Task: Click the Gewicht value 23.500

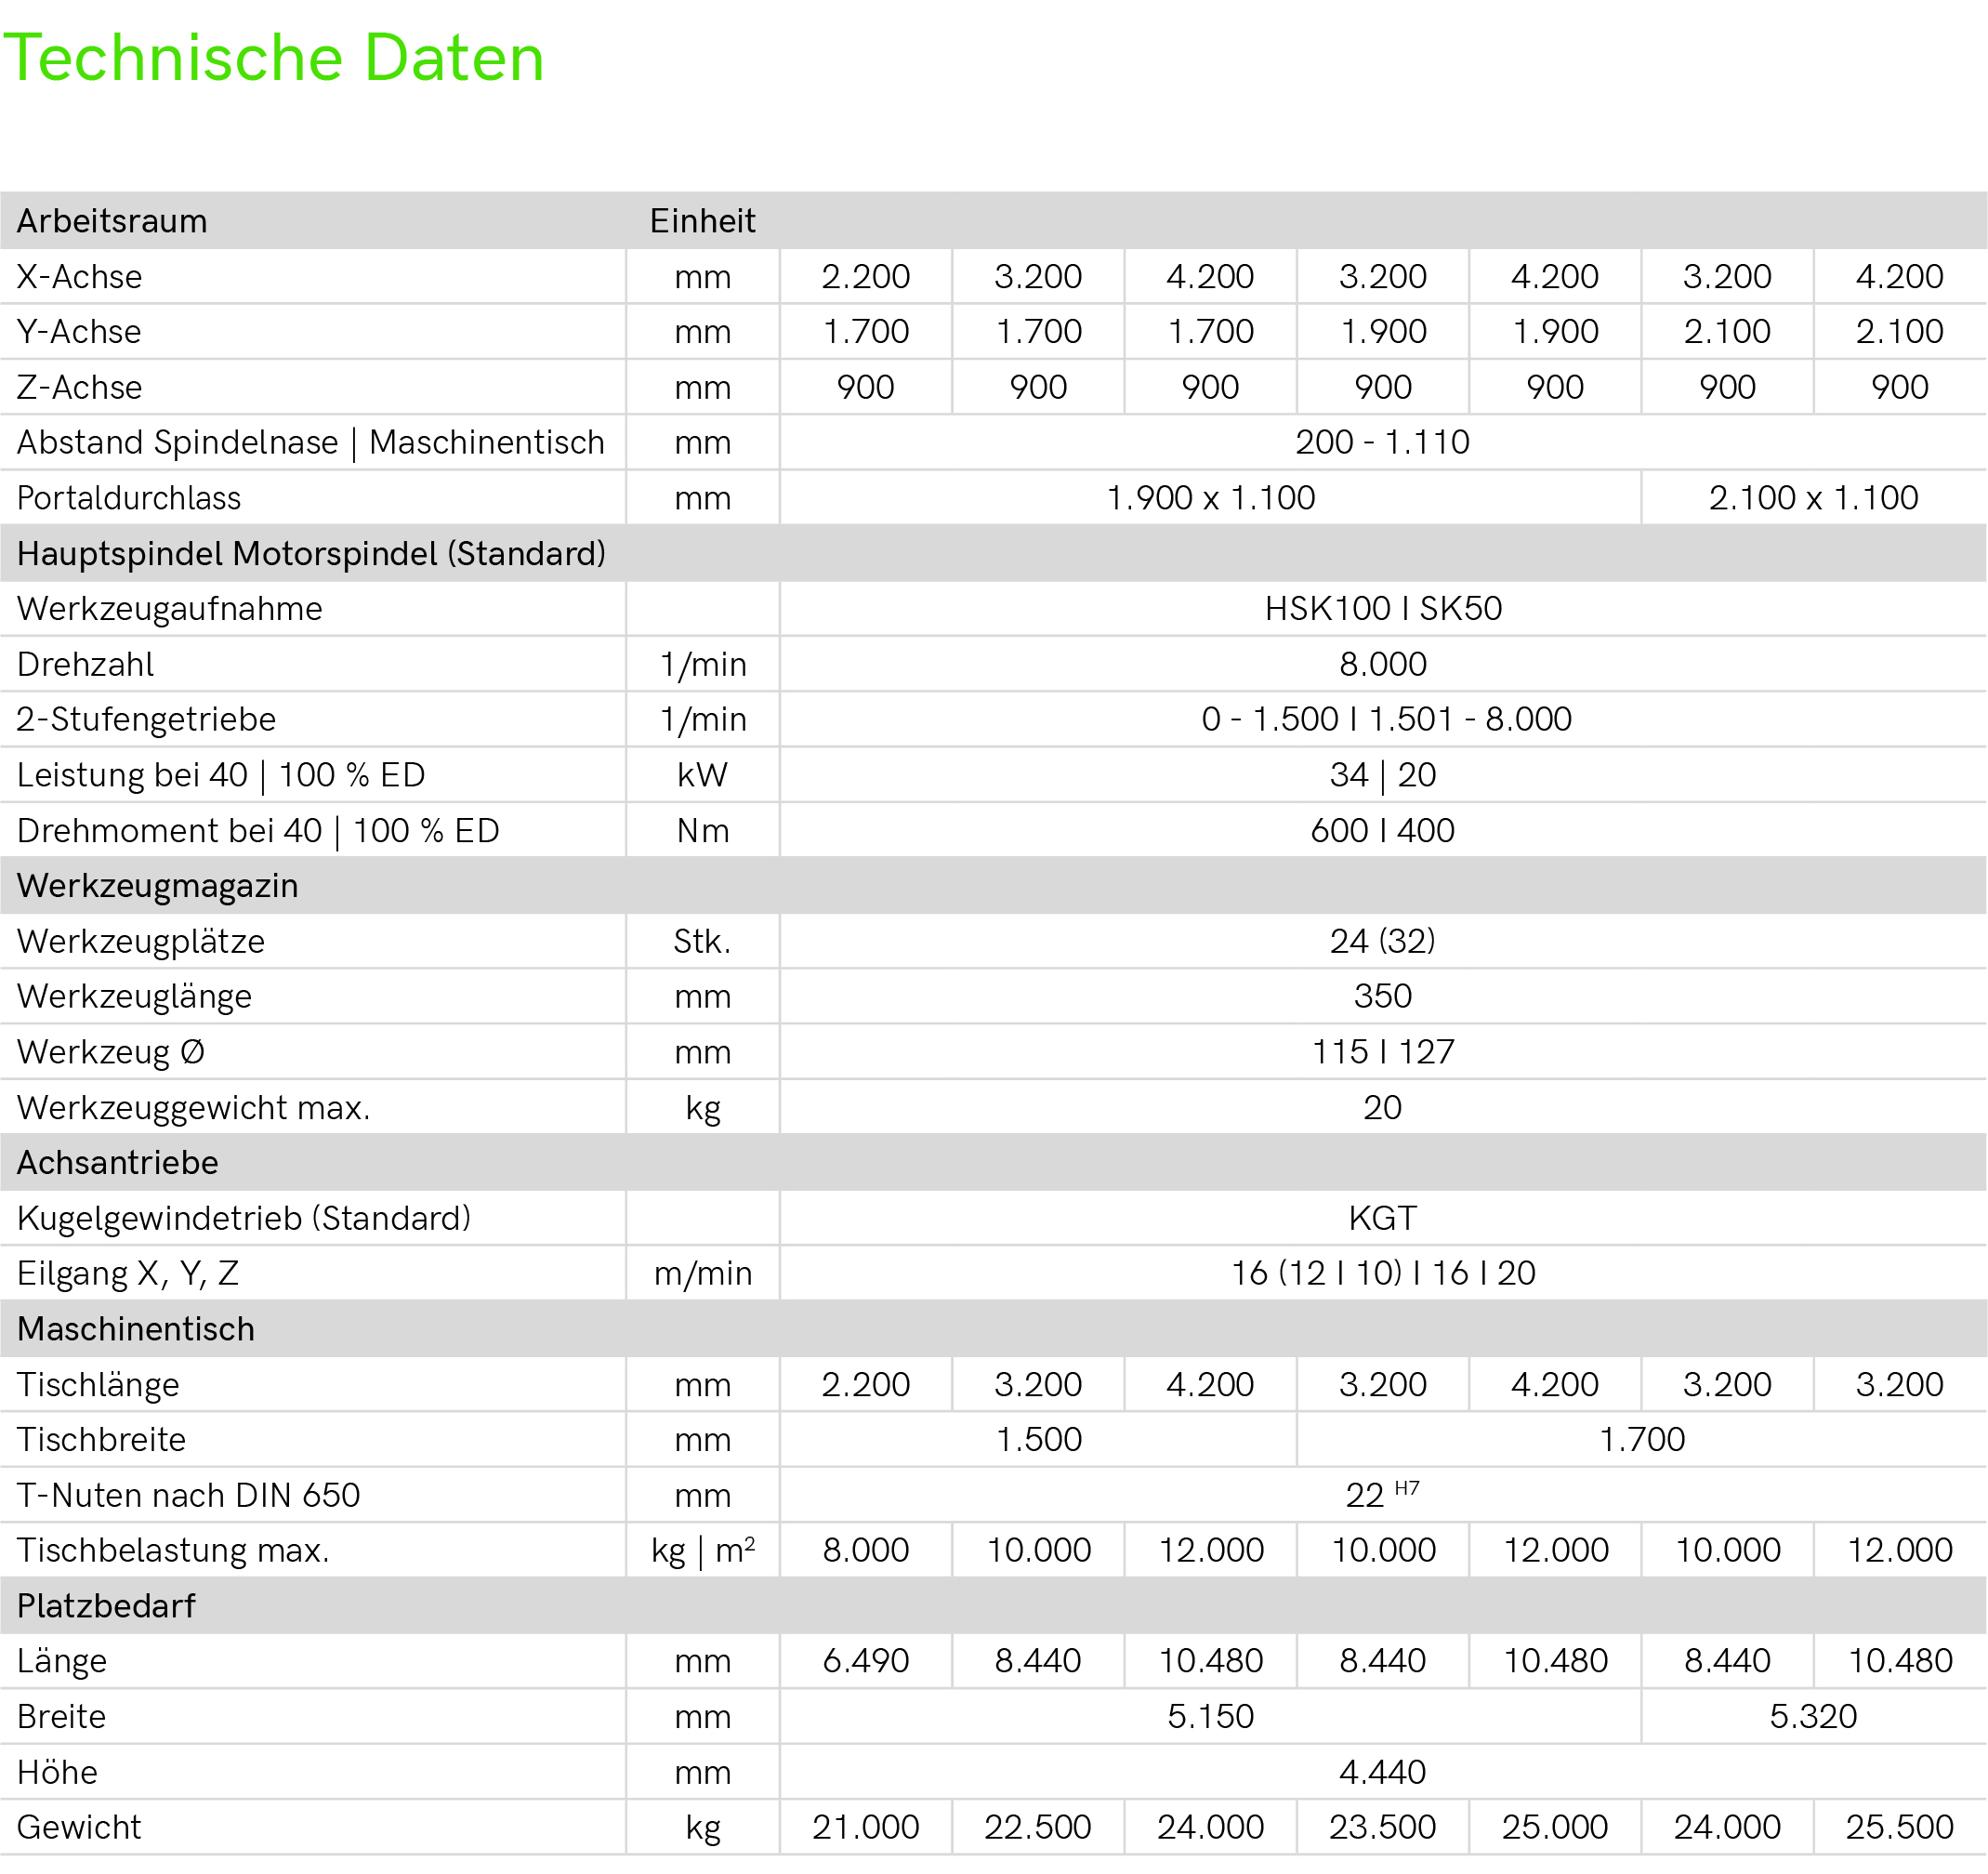Action: coord(1383,1828)
